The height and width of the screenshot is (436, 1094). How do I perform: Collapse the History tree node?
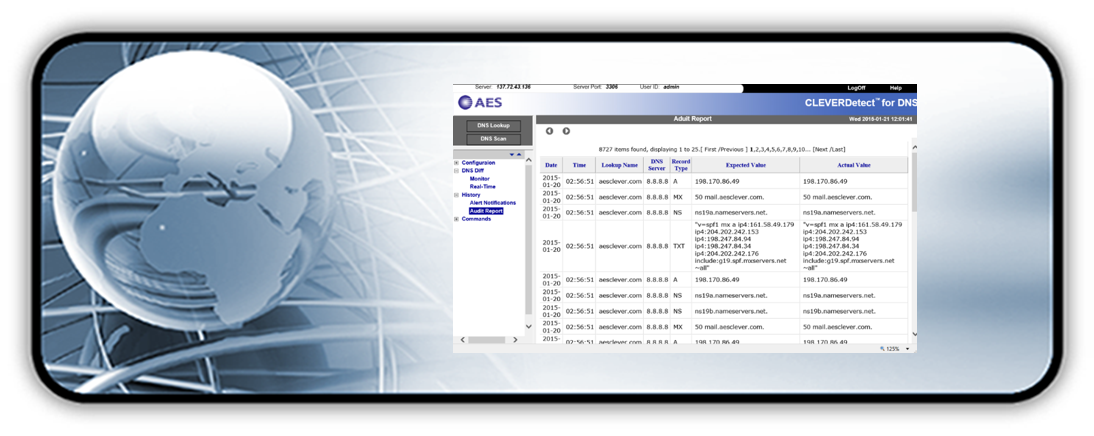456,195
